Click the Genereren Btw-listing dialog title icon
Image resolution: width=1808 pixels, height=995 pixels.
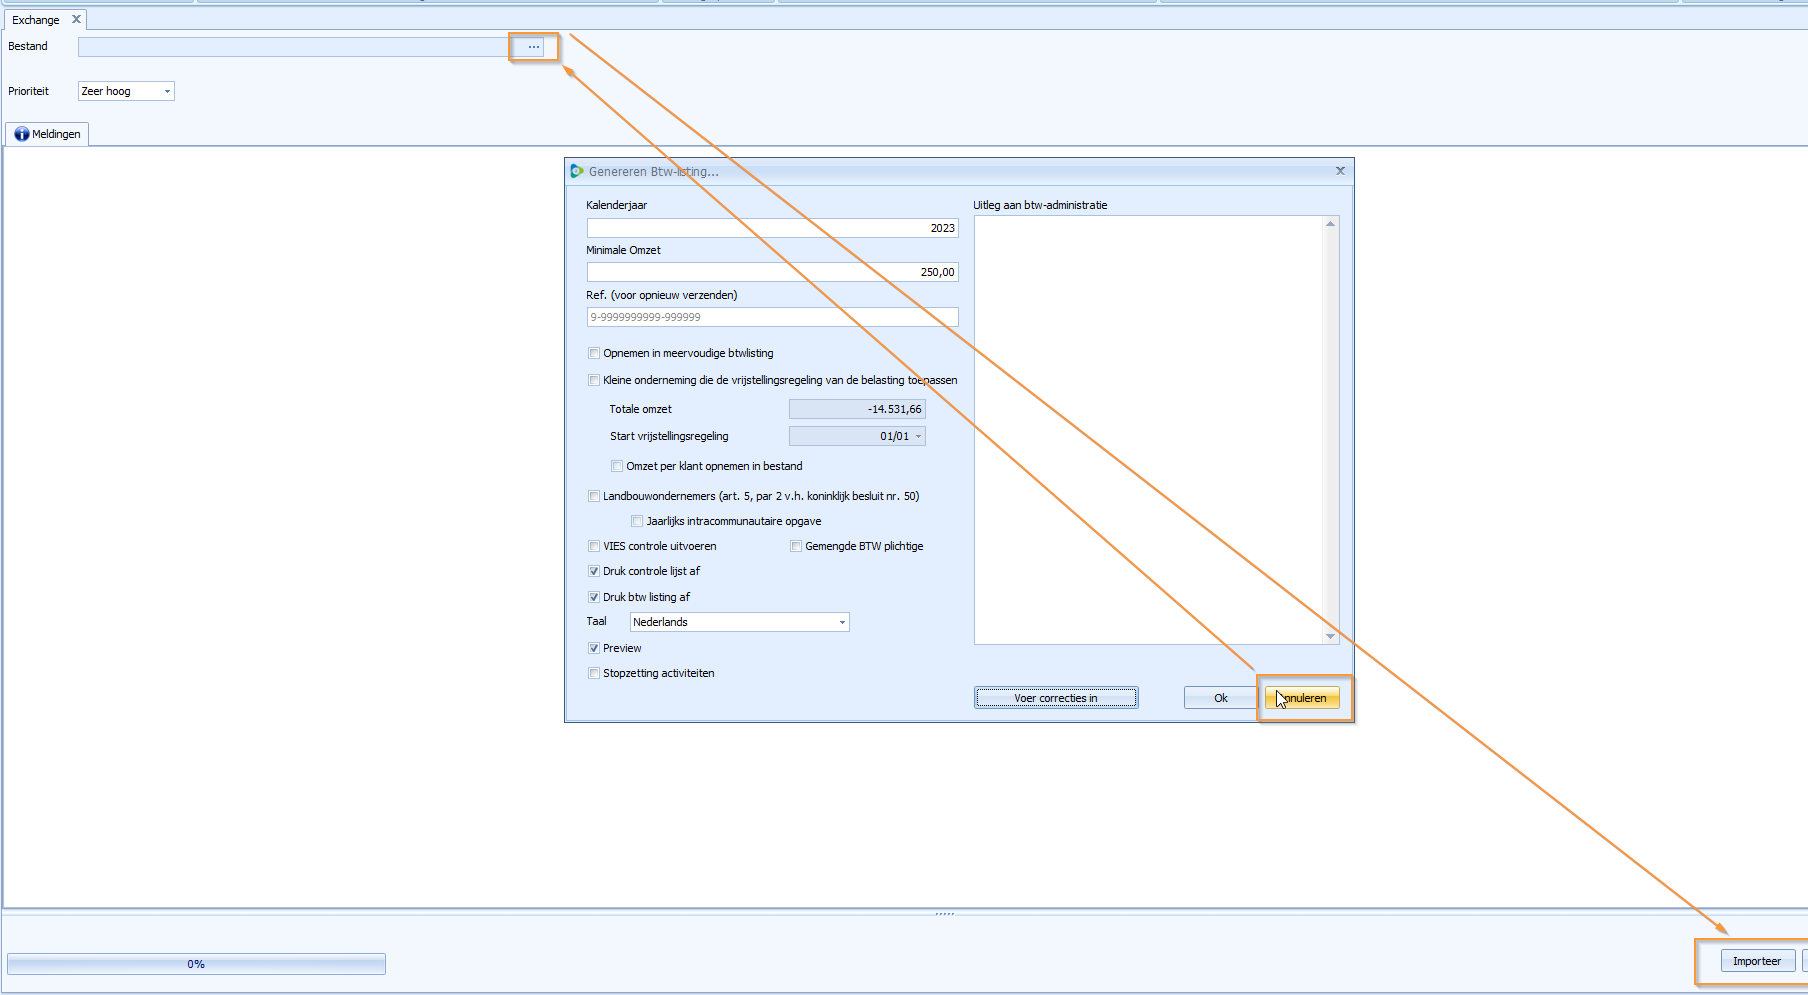[x=577, y=171]
